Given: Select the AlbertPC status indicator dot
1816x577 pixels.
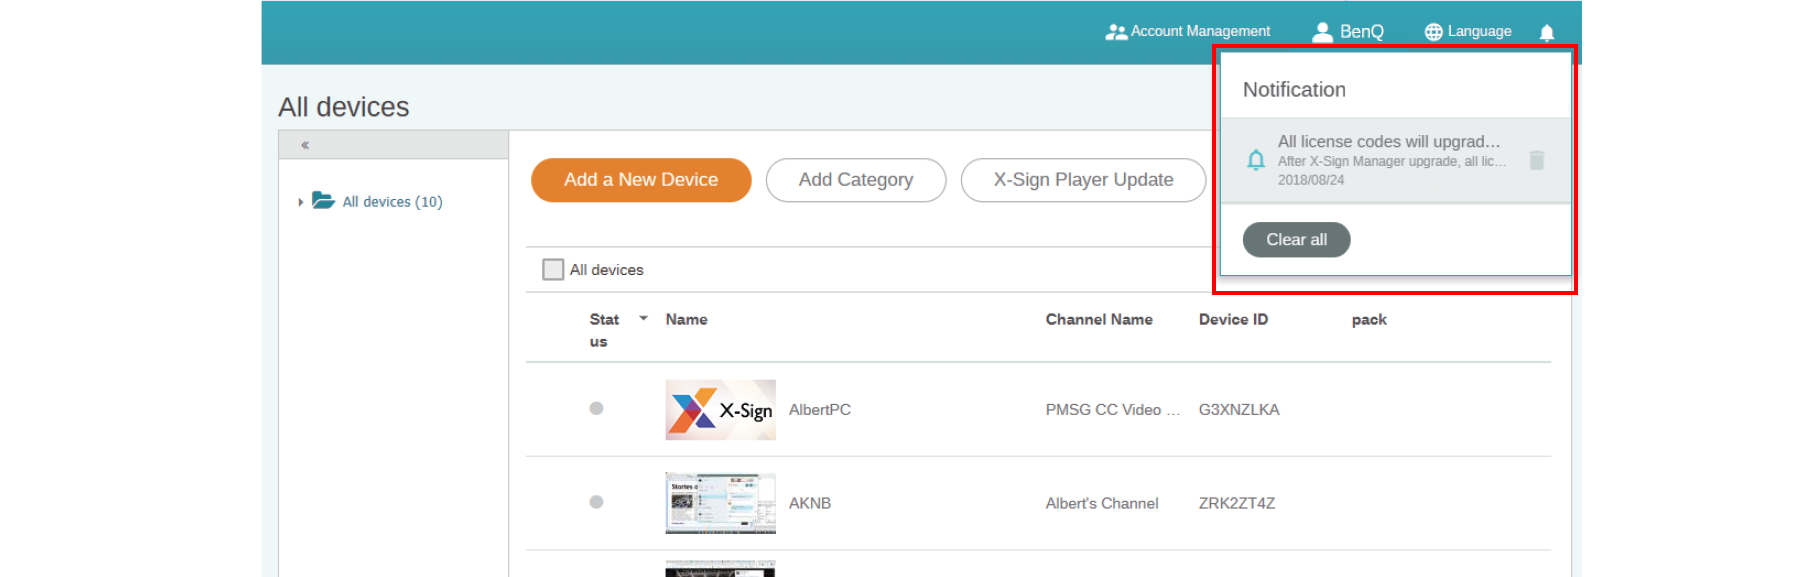Looking at the screenshot, I should point(596,408).
